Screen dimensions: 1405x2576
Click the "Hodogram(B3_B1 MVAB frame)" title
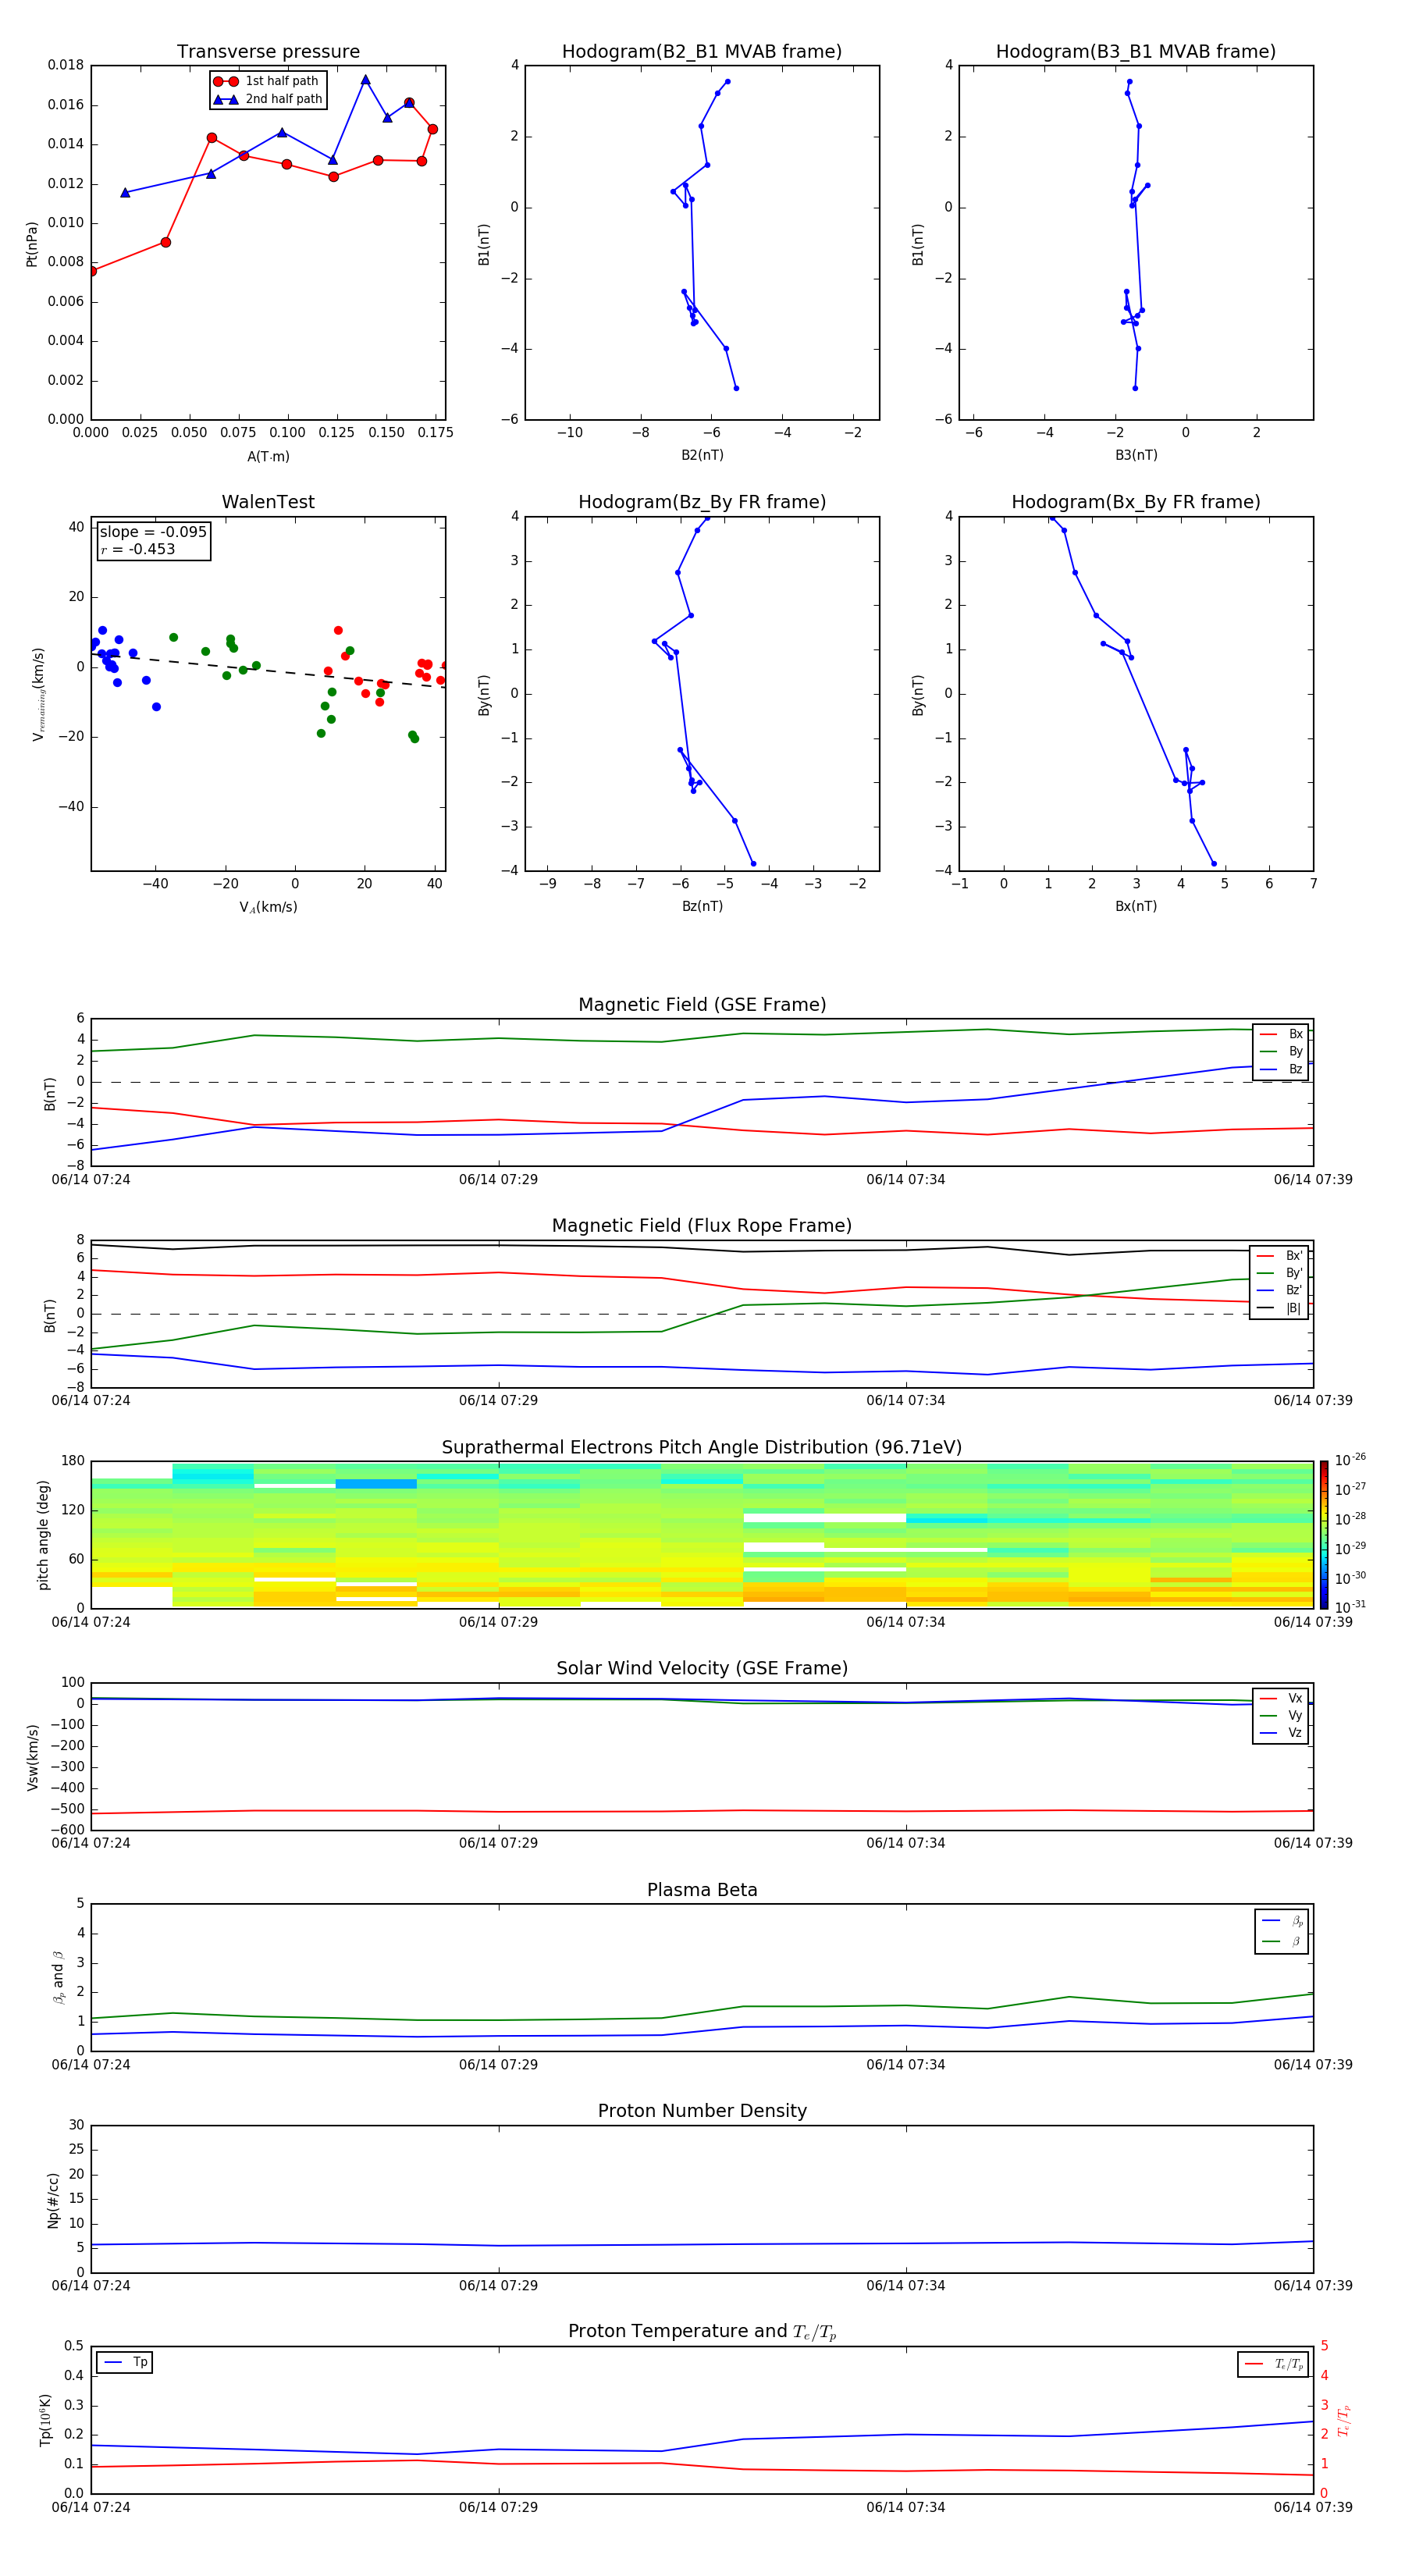pyautogui.click(x=1136, y=52)
